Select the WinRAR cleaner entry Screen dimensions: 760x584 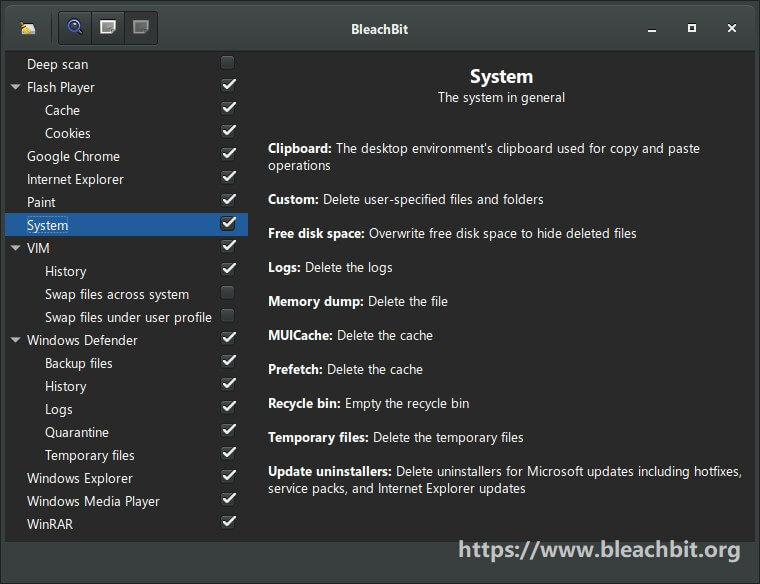[x=50, y=524]
